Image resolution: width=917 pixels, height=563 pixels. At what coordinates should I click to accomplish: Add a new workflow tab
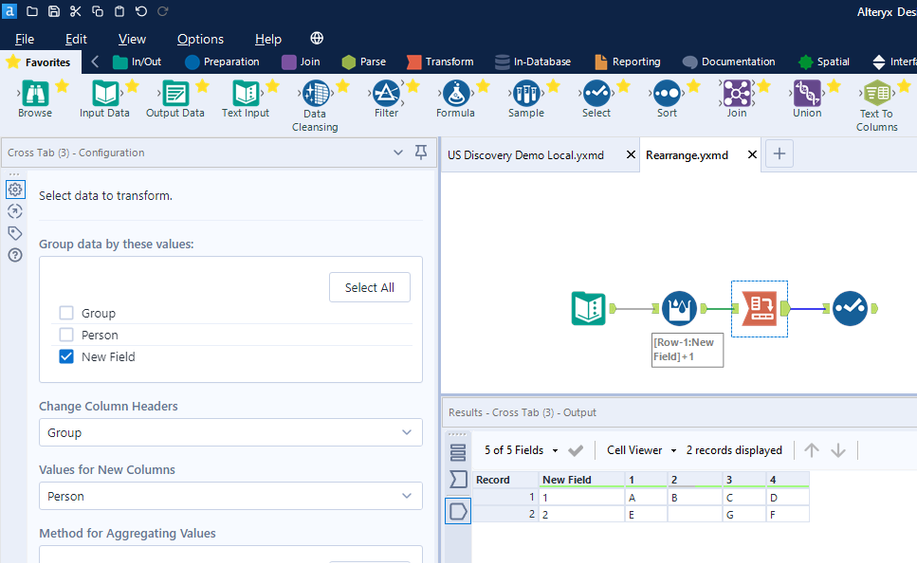click(x=779, y=154)
